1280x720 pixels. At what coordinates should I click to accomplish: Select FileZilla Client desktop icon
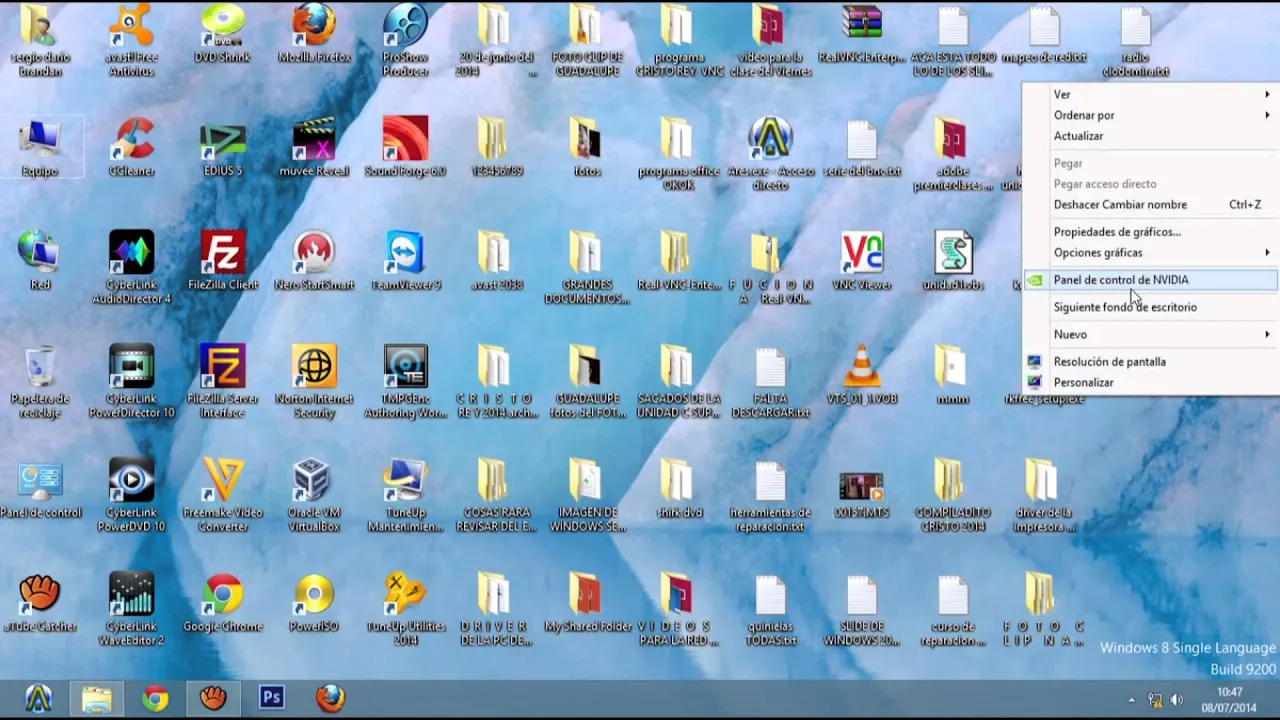223,261
